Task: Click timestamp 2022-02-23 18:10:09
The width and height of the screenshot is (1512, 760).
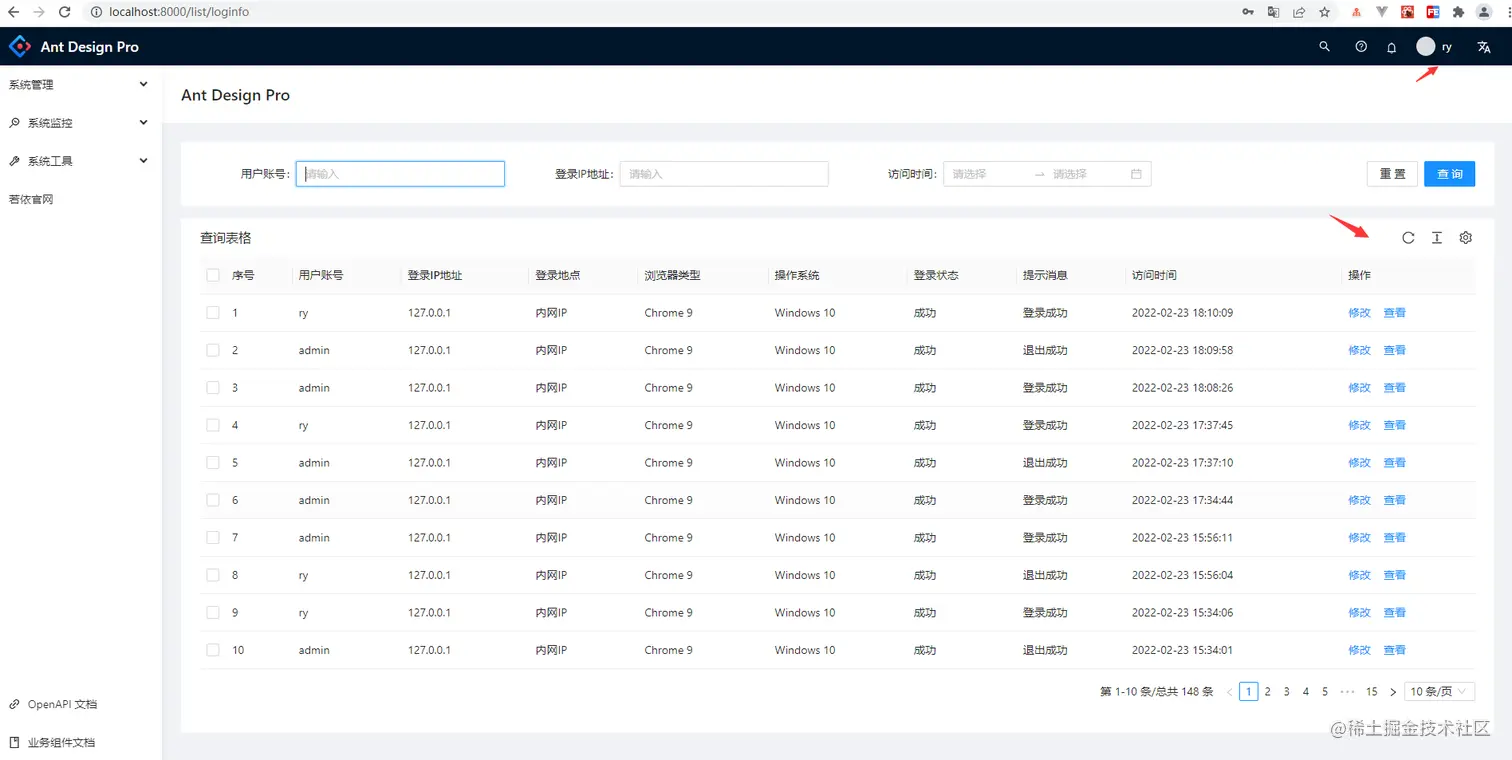Action: coord(1182,313)
